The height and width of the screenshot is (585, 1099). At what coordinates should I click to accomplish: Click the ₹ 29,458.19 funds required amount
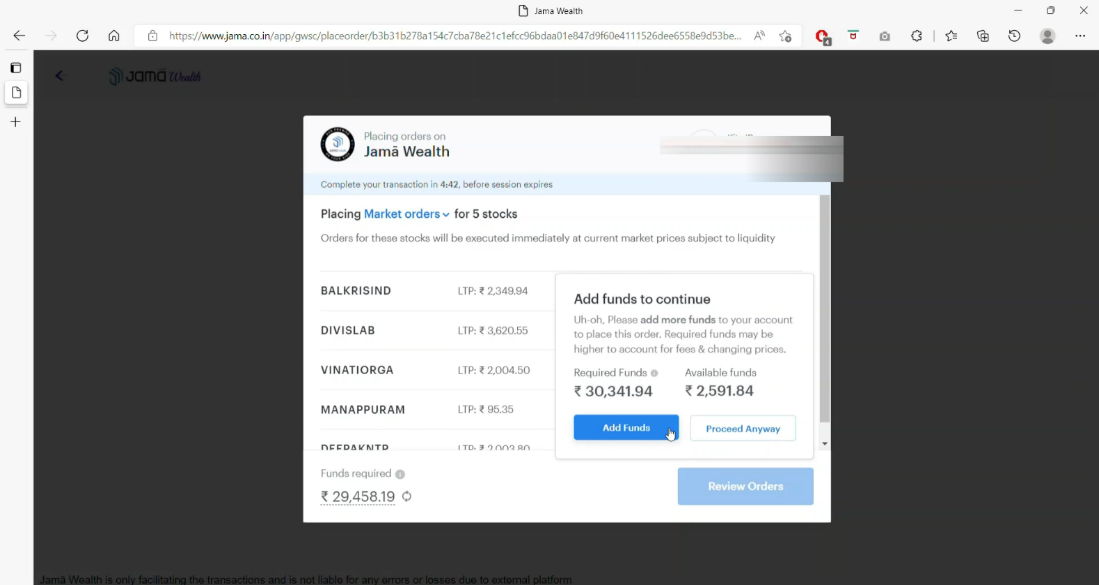[357, 497]
